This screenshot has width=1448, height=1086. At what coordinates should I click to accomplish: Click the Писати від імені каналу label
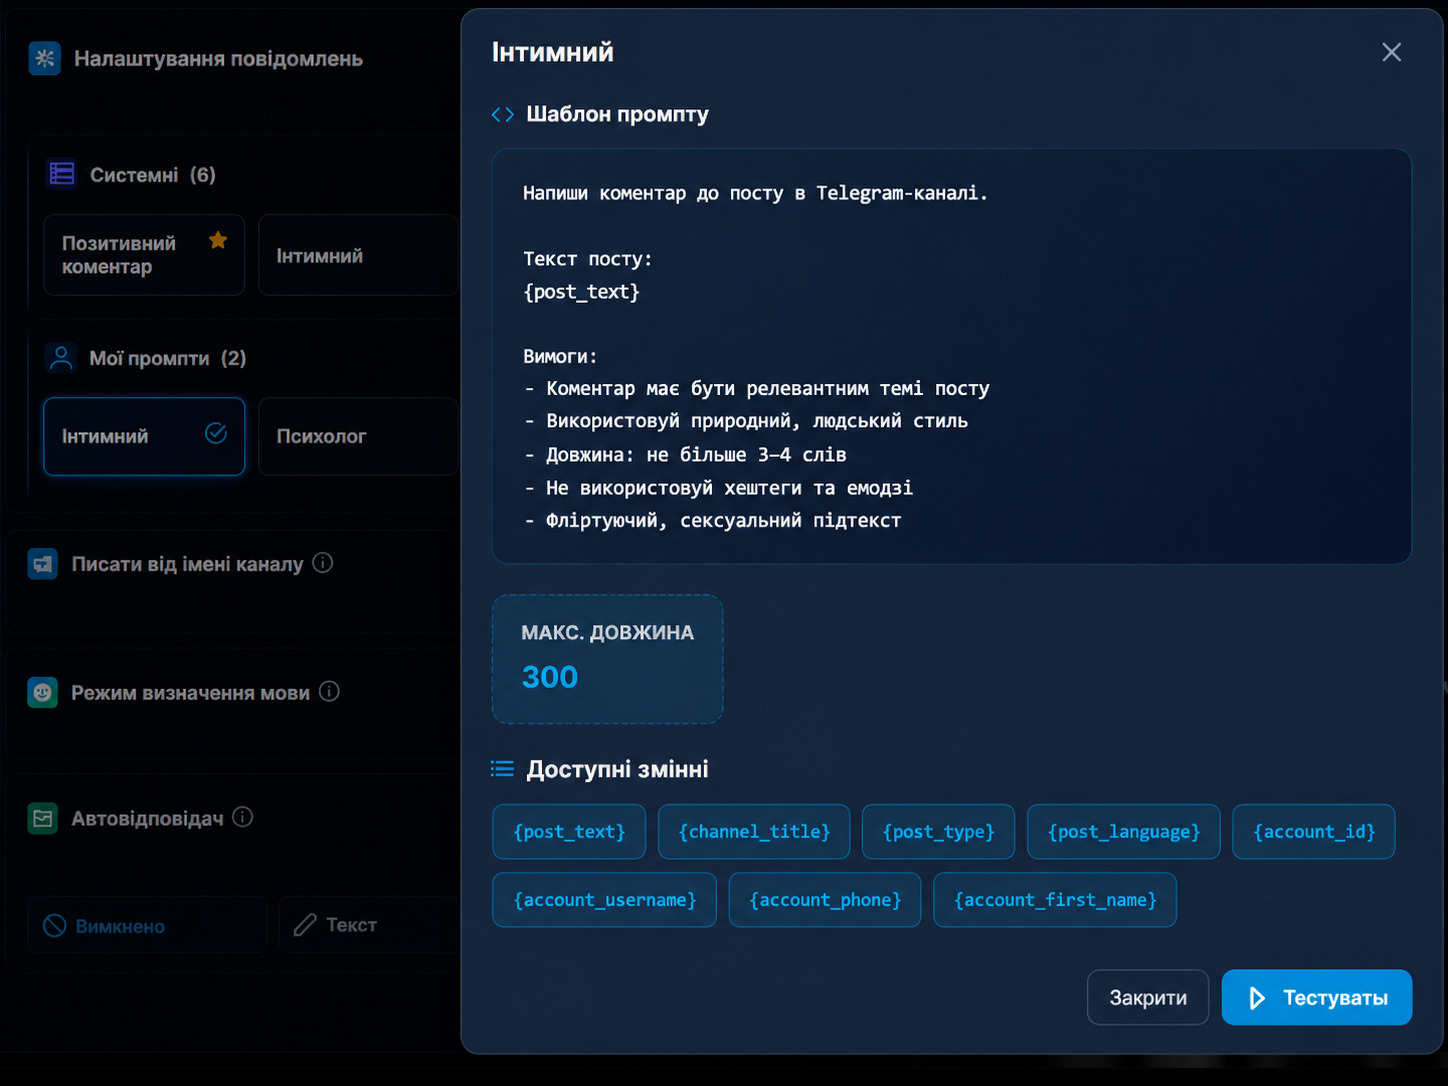point(187,564)
